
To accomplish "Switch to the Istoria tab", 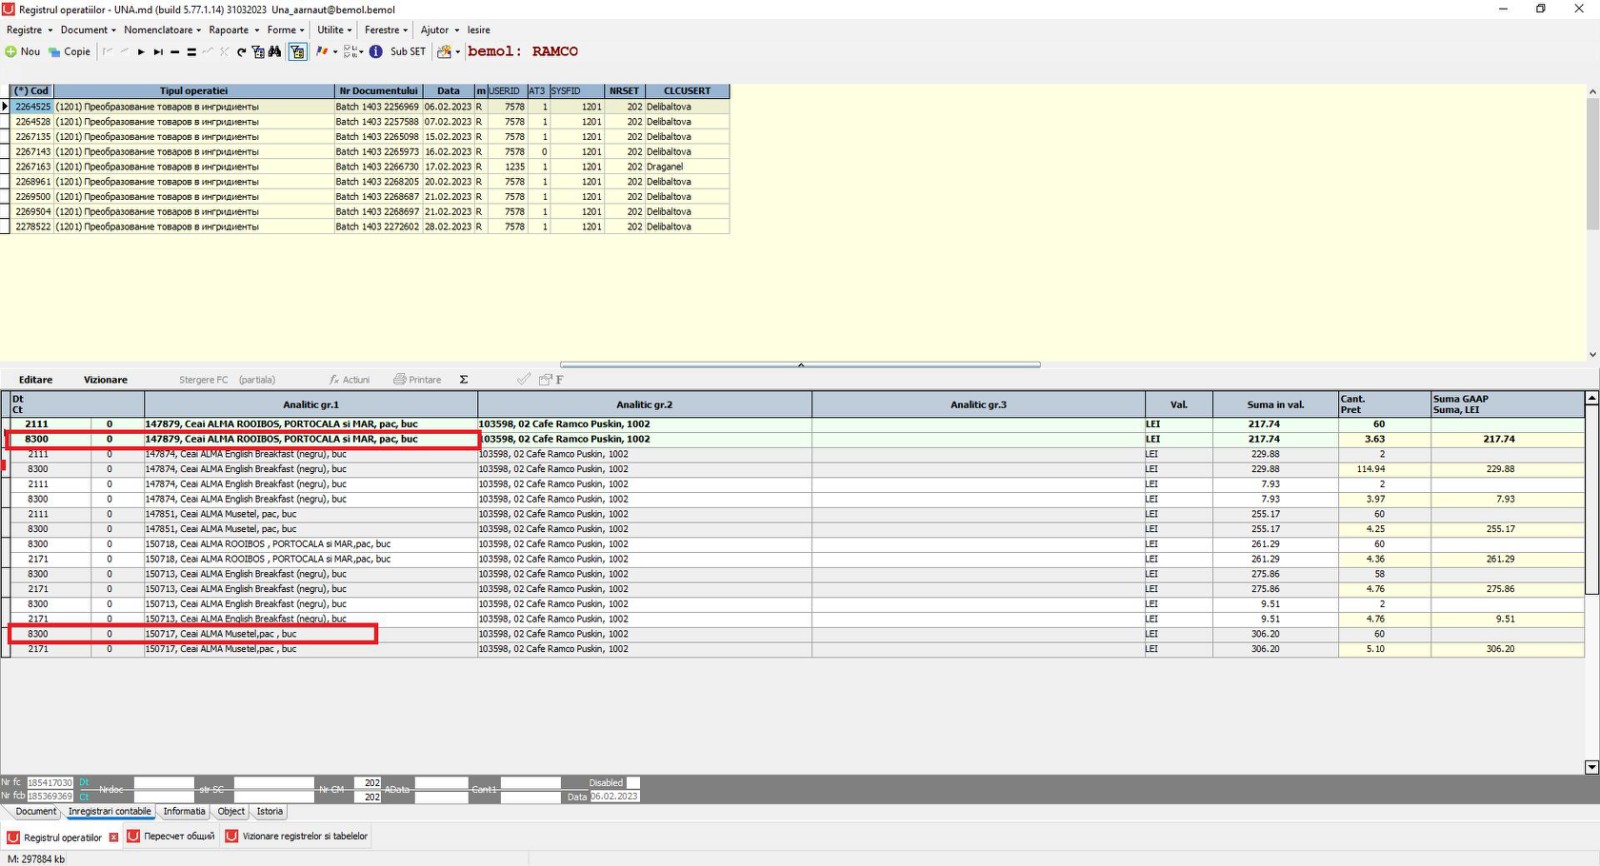I will 270,812.
